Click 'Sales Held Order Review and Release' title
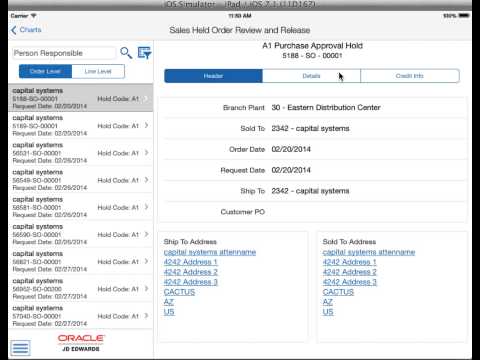 tap(240, 30)
